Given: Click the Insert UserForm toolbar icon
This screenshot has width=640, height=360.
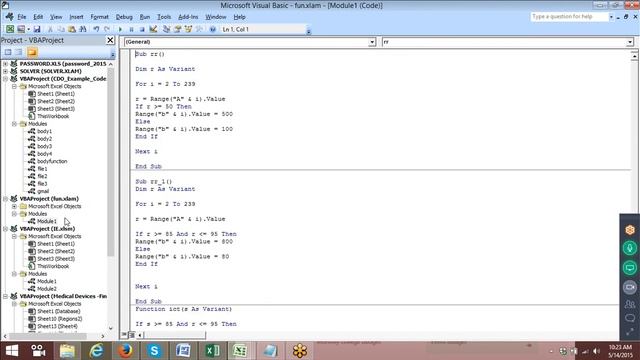Looking at the screenshot, I should pos(20,29).
